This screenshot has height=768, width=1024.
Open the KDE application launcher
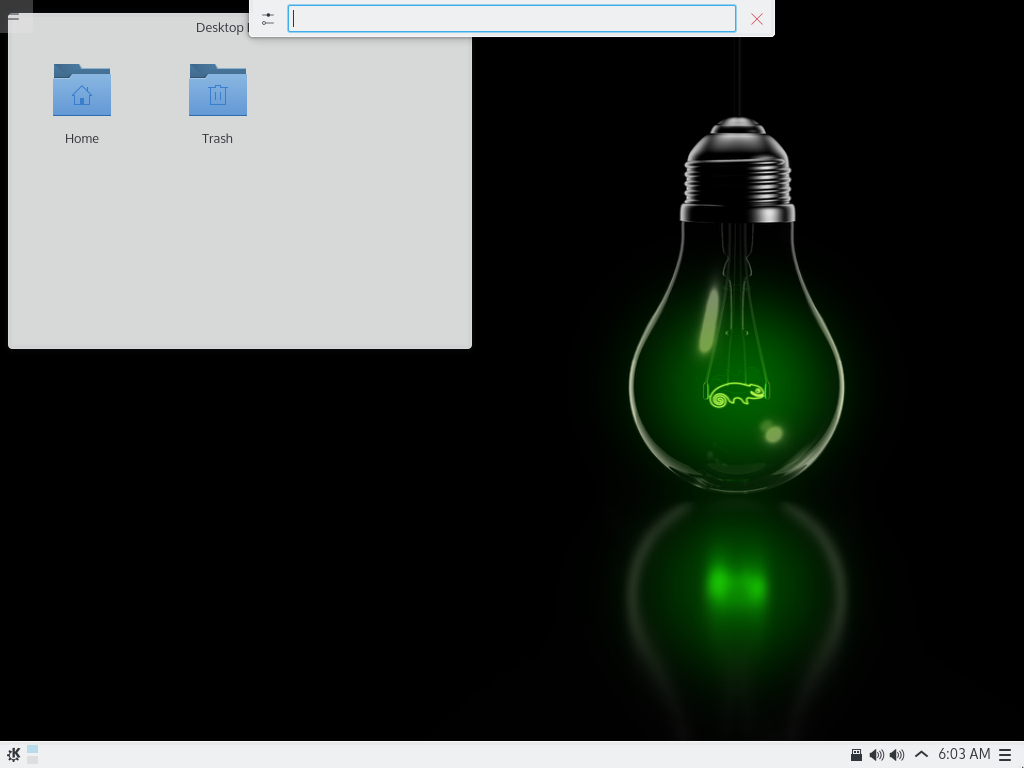coord(14,755)
